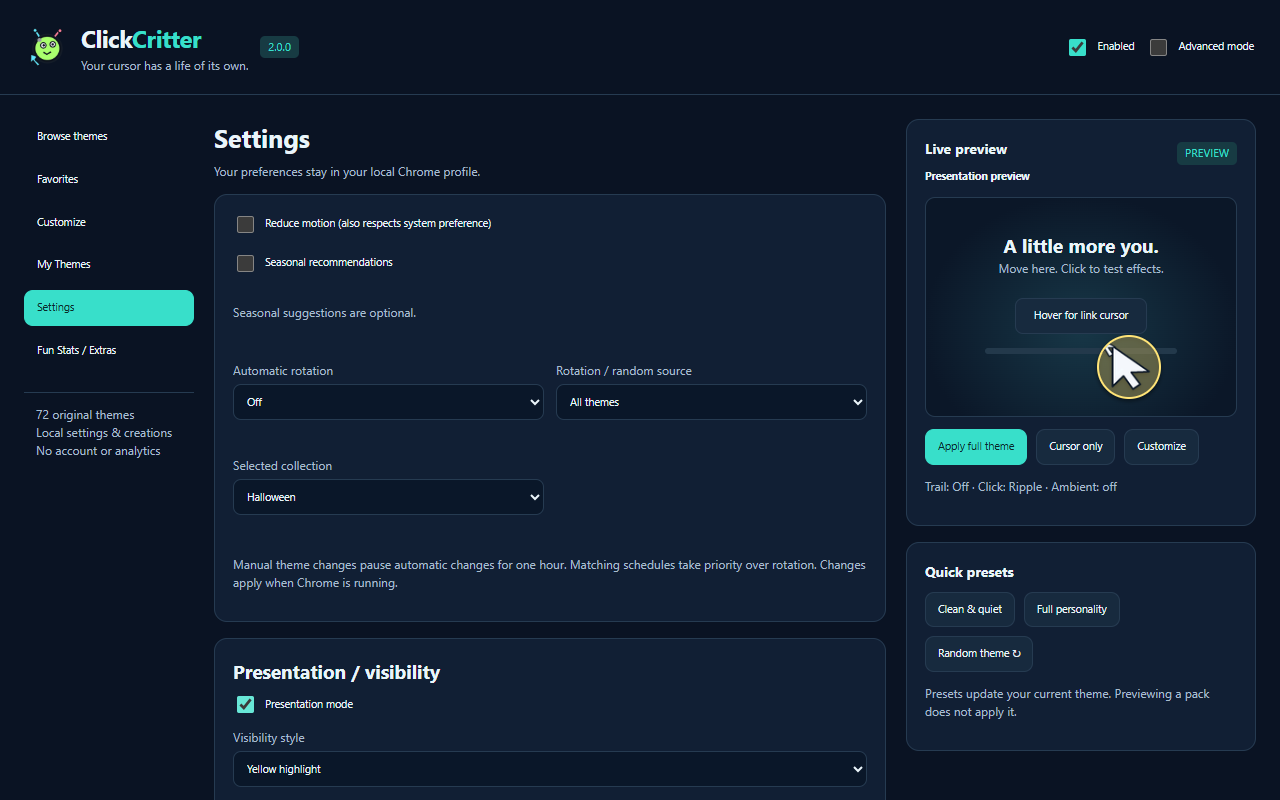Open Selected collection Halloween dropdown
The height and width of the screenshot is (800, 1280).
[x=388, y=497]
